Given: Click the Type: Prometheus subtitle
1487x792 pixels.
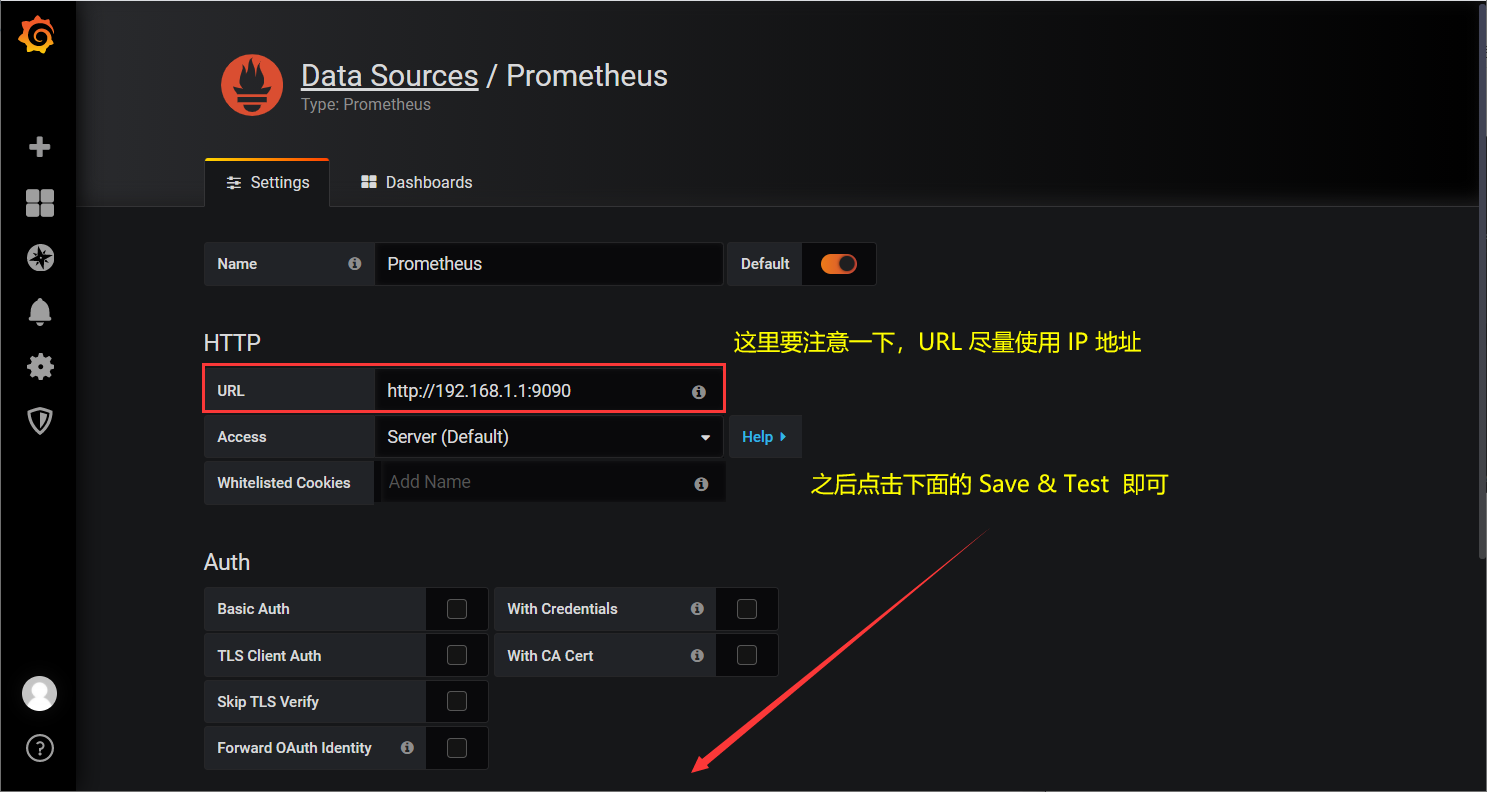Looking at the screenshot, I should click(x=366, y=105).
